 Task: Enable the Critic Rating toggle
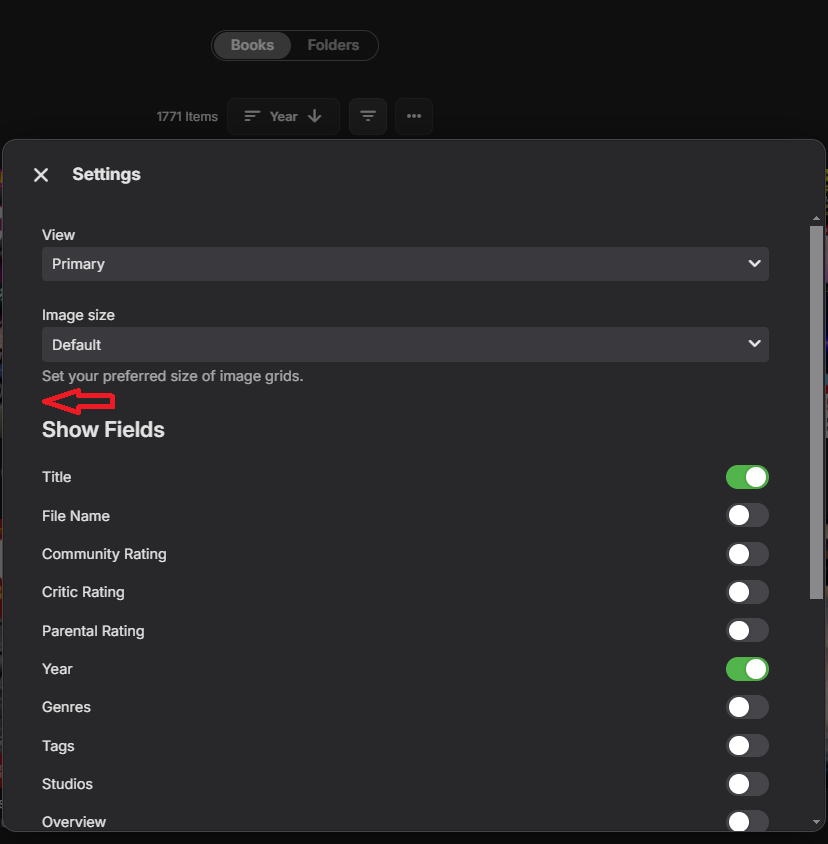click(x=747, y=592)
